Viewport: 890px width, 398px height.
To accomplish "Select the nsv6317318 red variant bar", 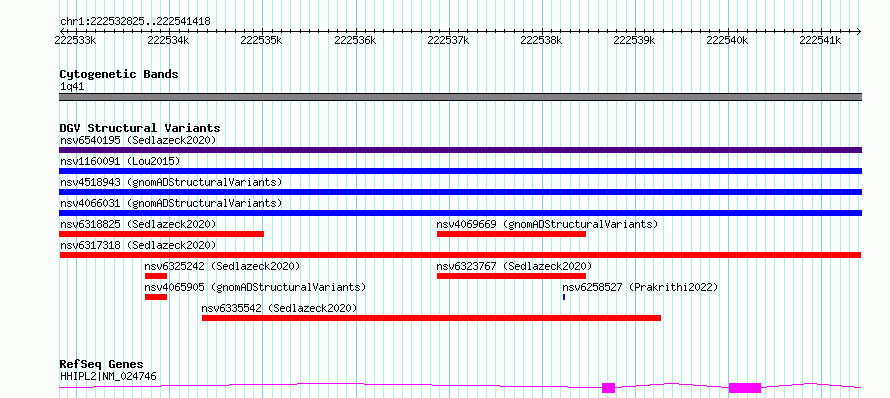I will pos(460,255).
